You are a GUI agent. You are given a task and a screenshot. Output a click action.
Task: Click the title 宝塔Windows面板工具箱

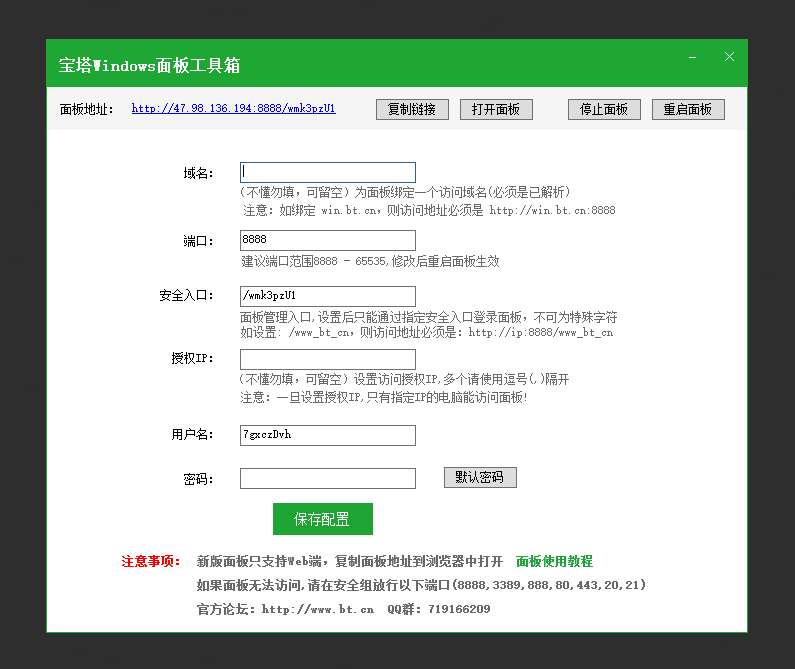[x=149, y=65]
